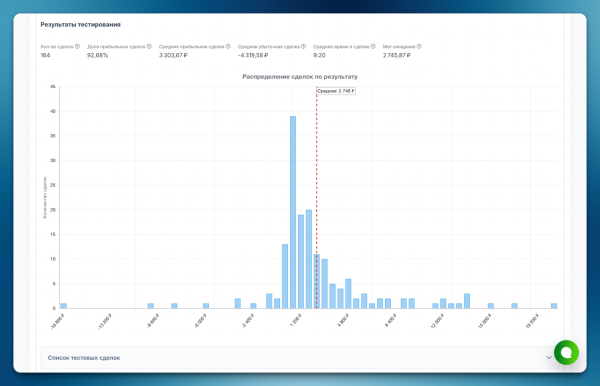The height and width of the screenshot is (386, 600).
Task: Select the value 92,68%
Action: [x=98, y=55]
